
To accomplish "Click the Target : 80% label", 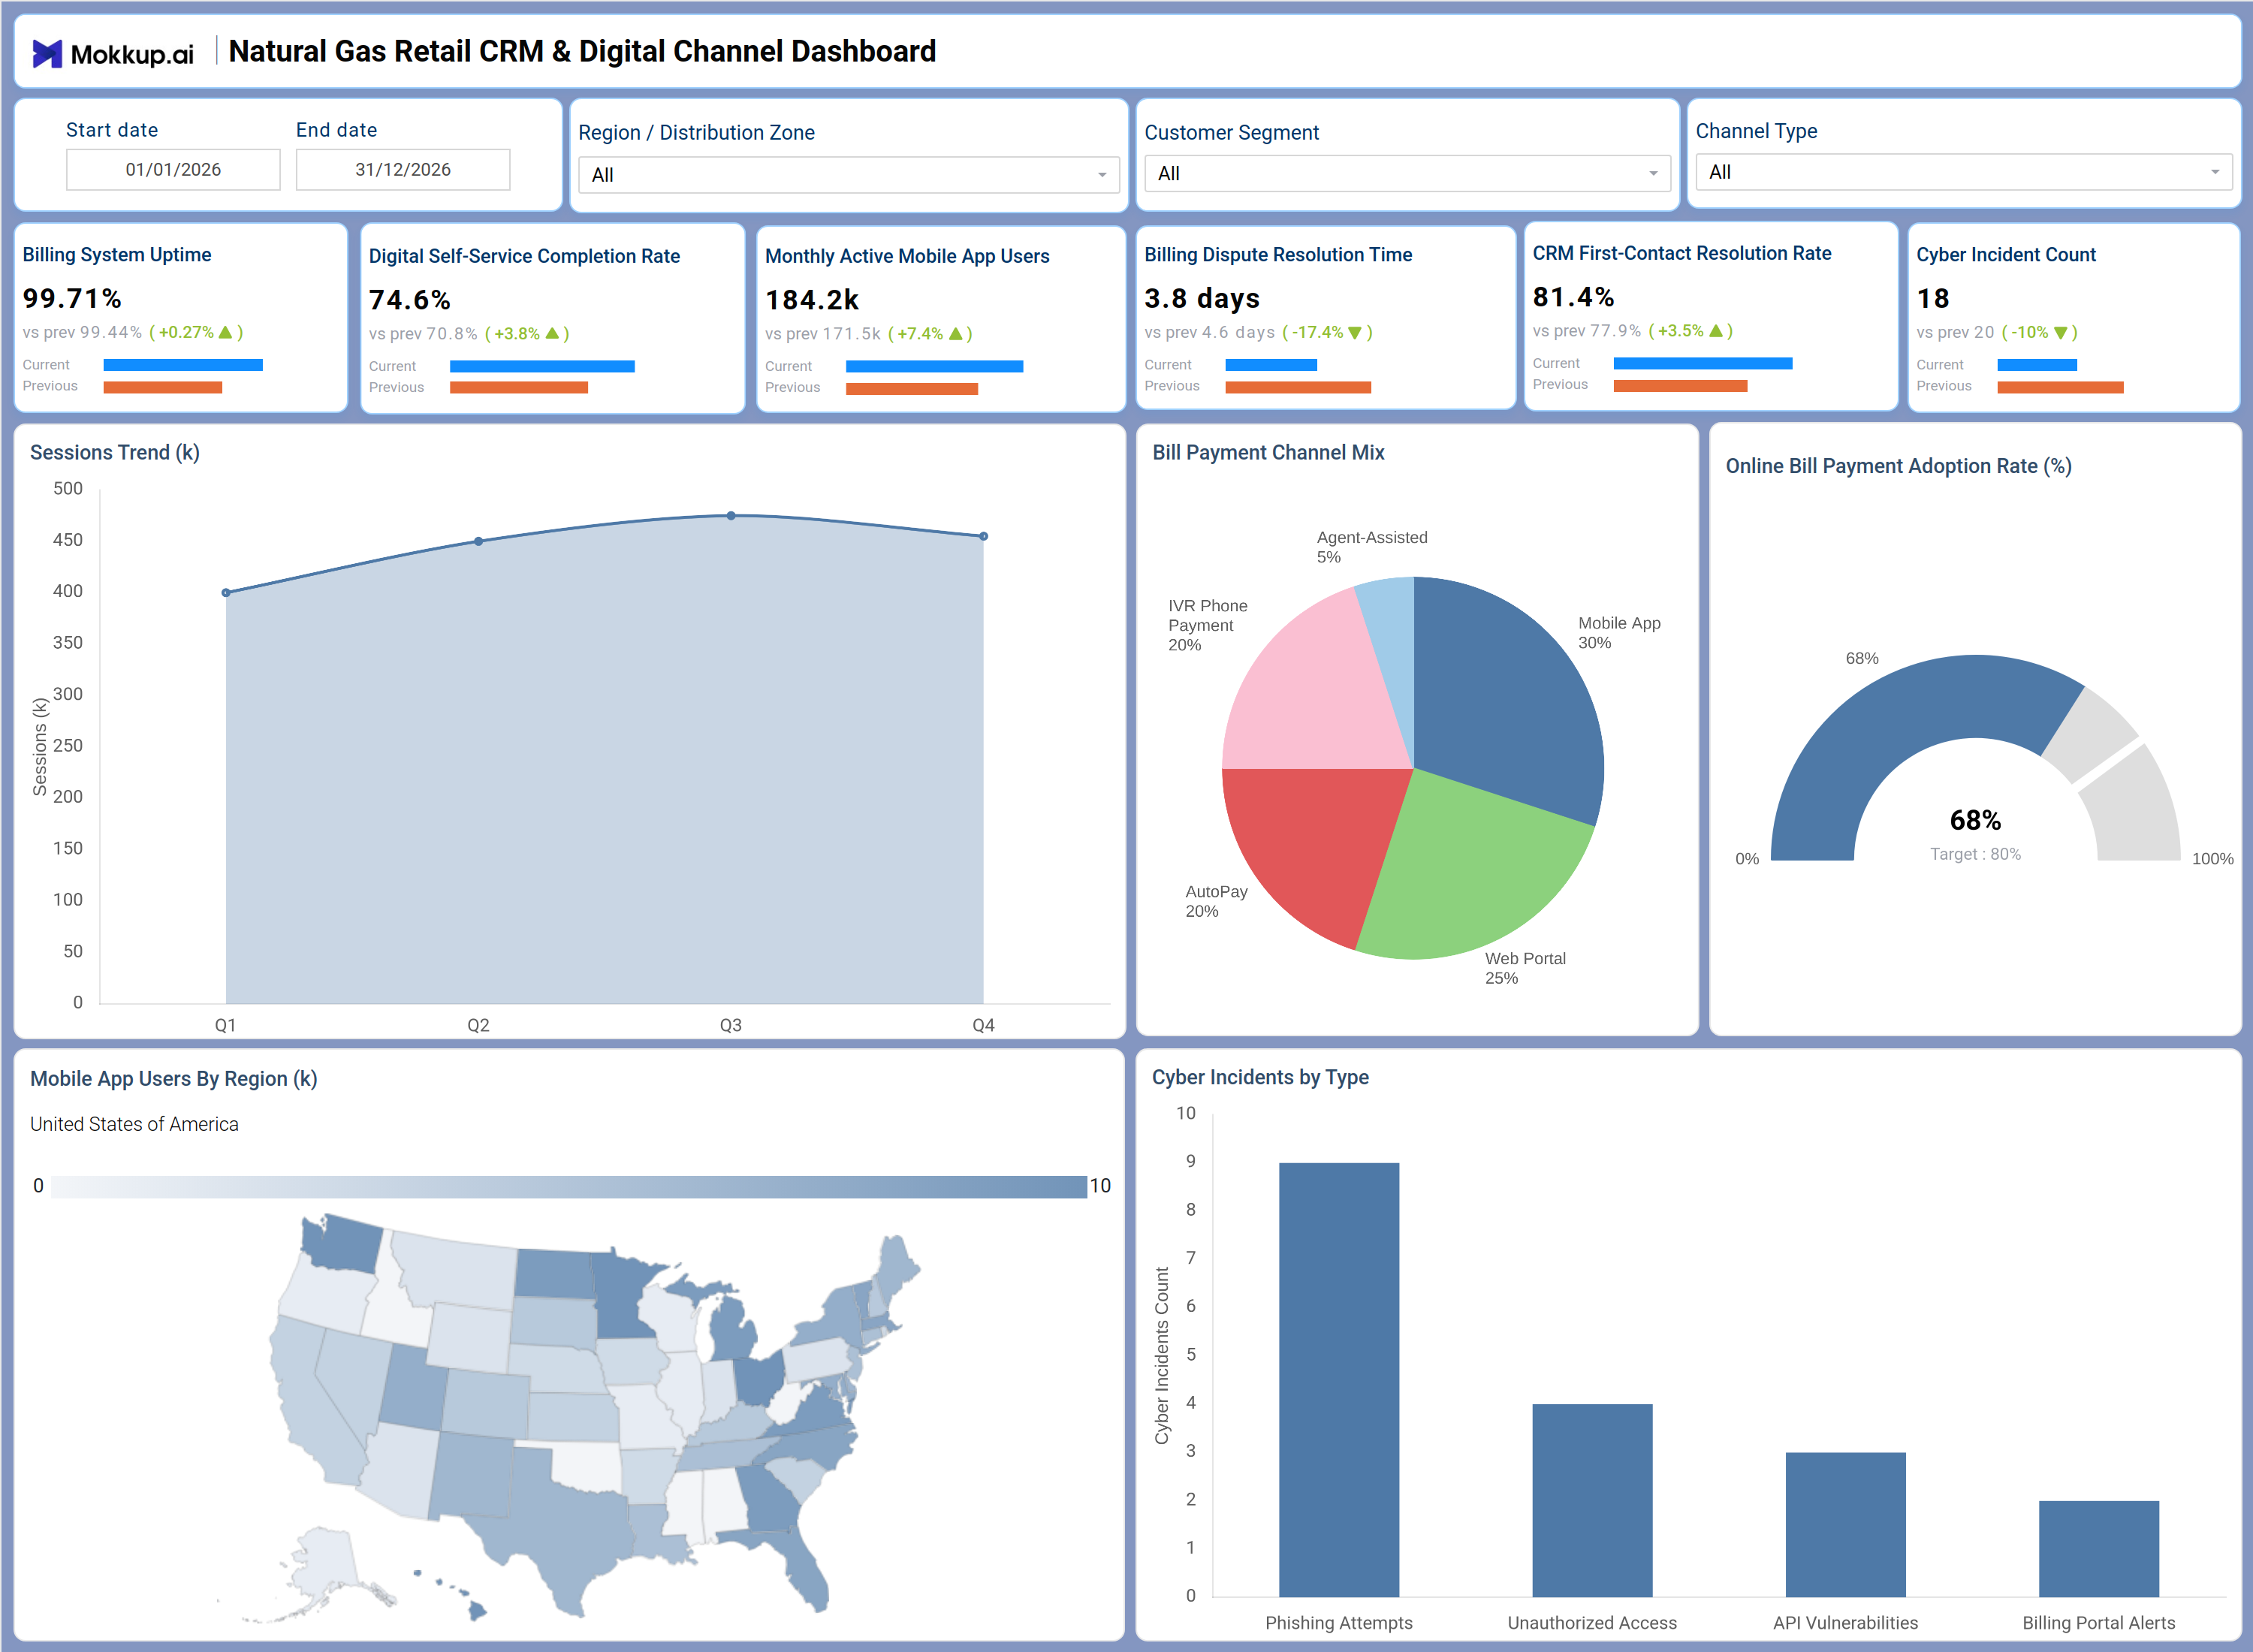I will point(1975,854).
